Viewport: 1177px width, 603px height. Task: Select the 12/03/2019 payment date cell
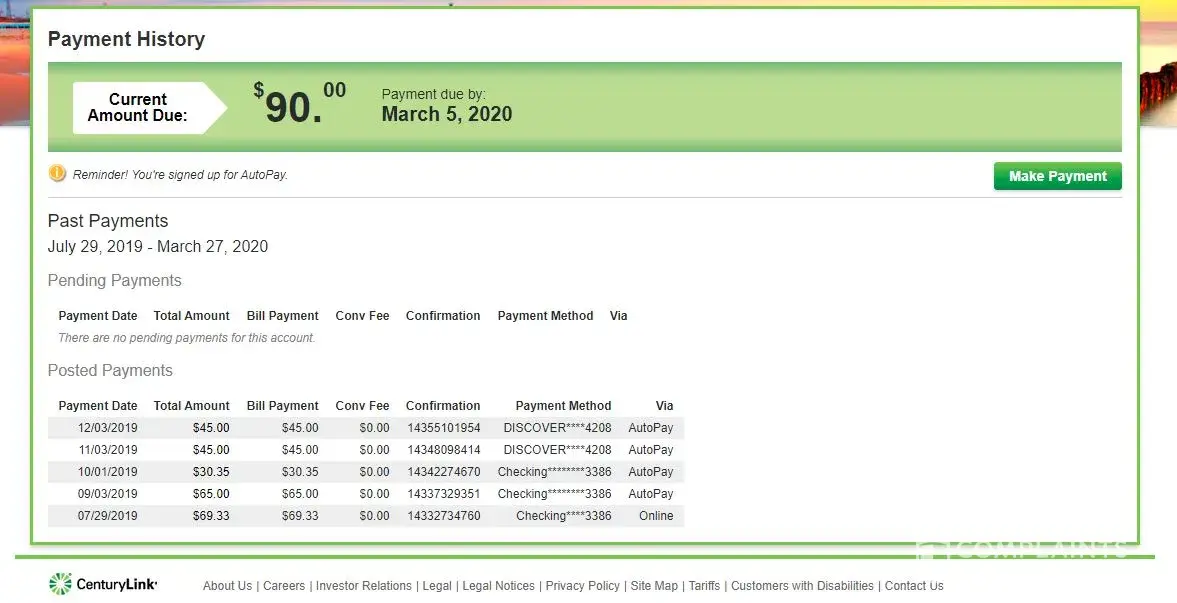pyautogui.click(x=107, y=428)
